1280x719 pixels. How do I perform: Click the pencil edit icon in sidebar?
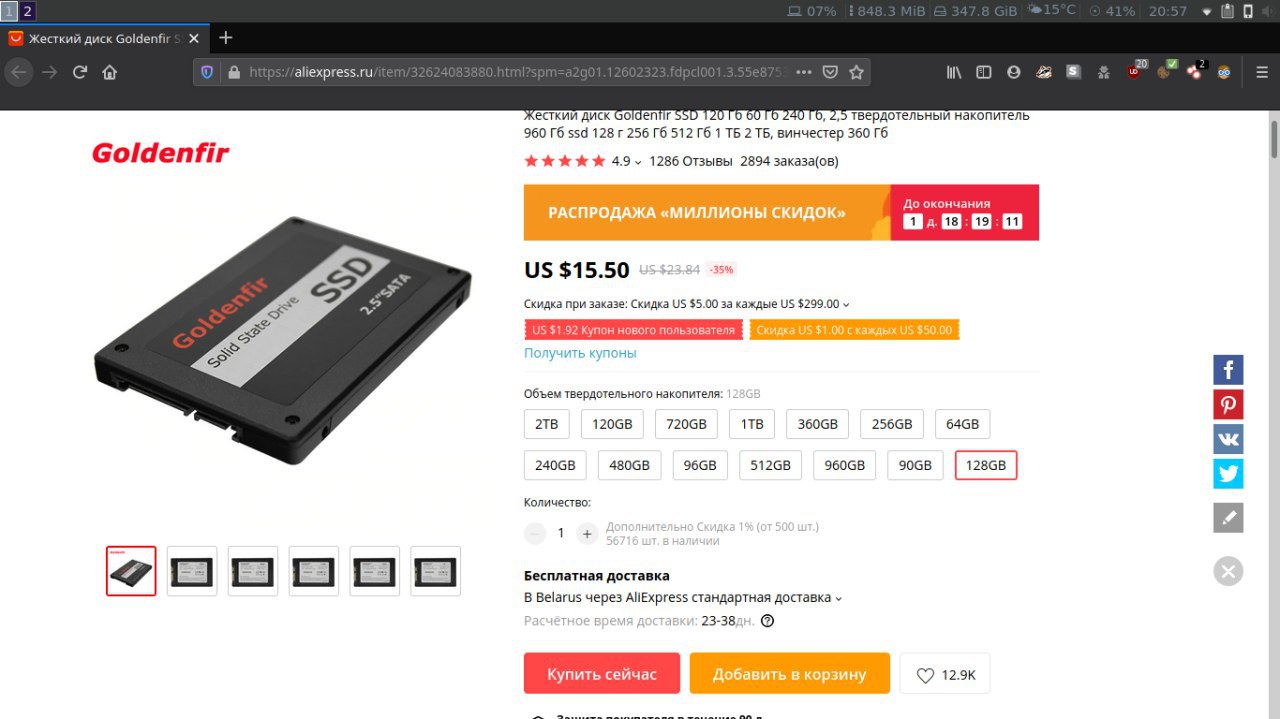point(1228,518)
